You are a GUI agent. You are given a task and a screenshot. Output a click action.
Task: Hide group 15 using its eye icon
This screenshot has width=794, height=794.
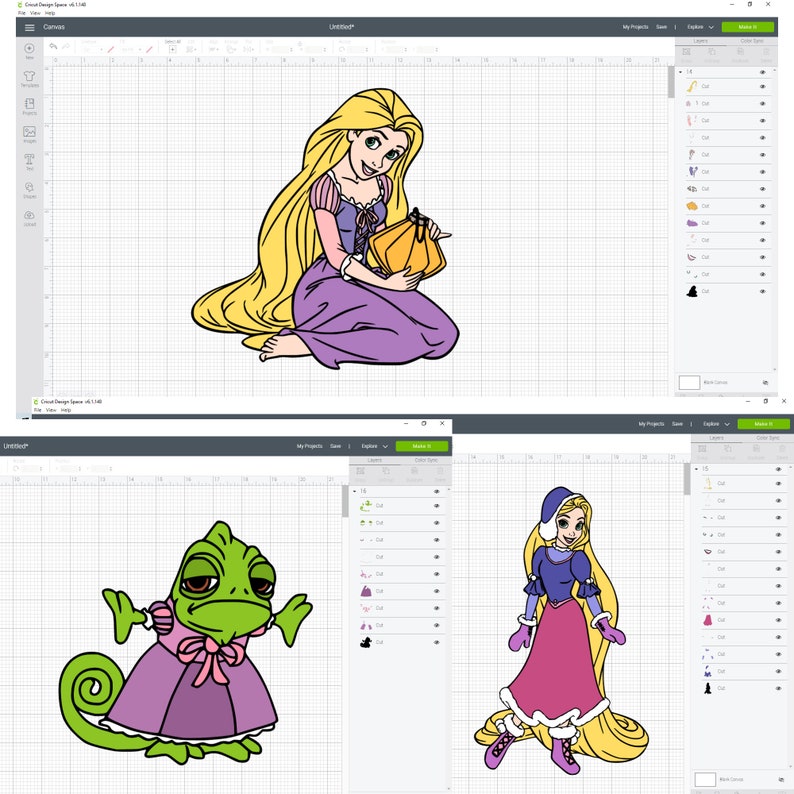[778, 469]
